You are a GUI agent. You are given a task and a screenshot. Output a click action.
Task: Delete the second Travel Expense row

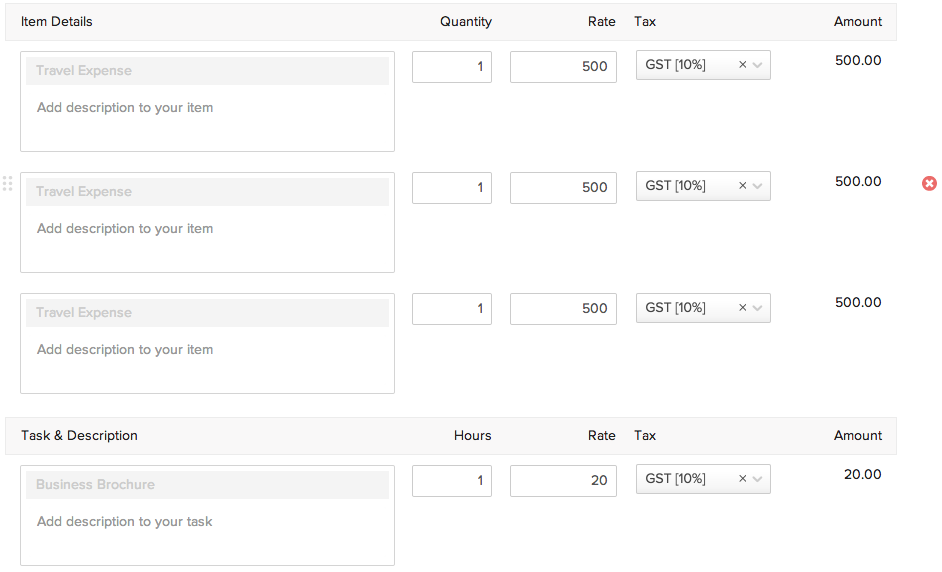coord(929,183)
